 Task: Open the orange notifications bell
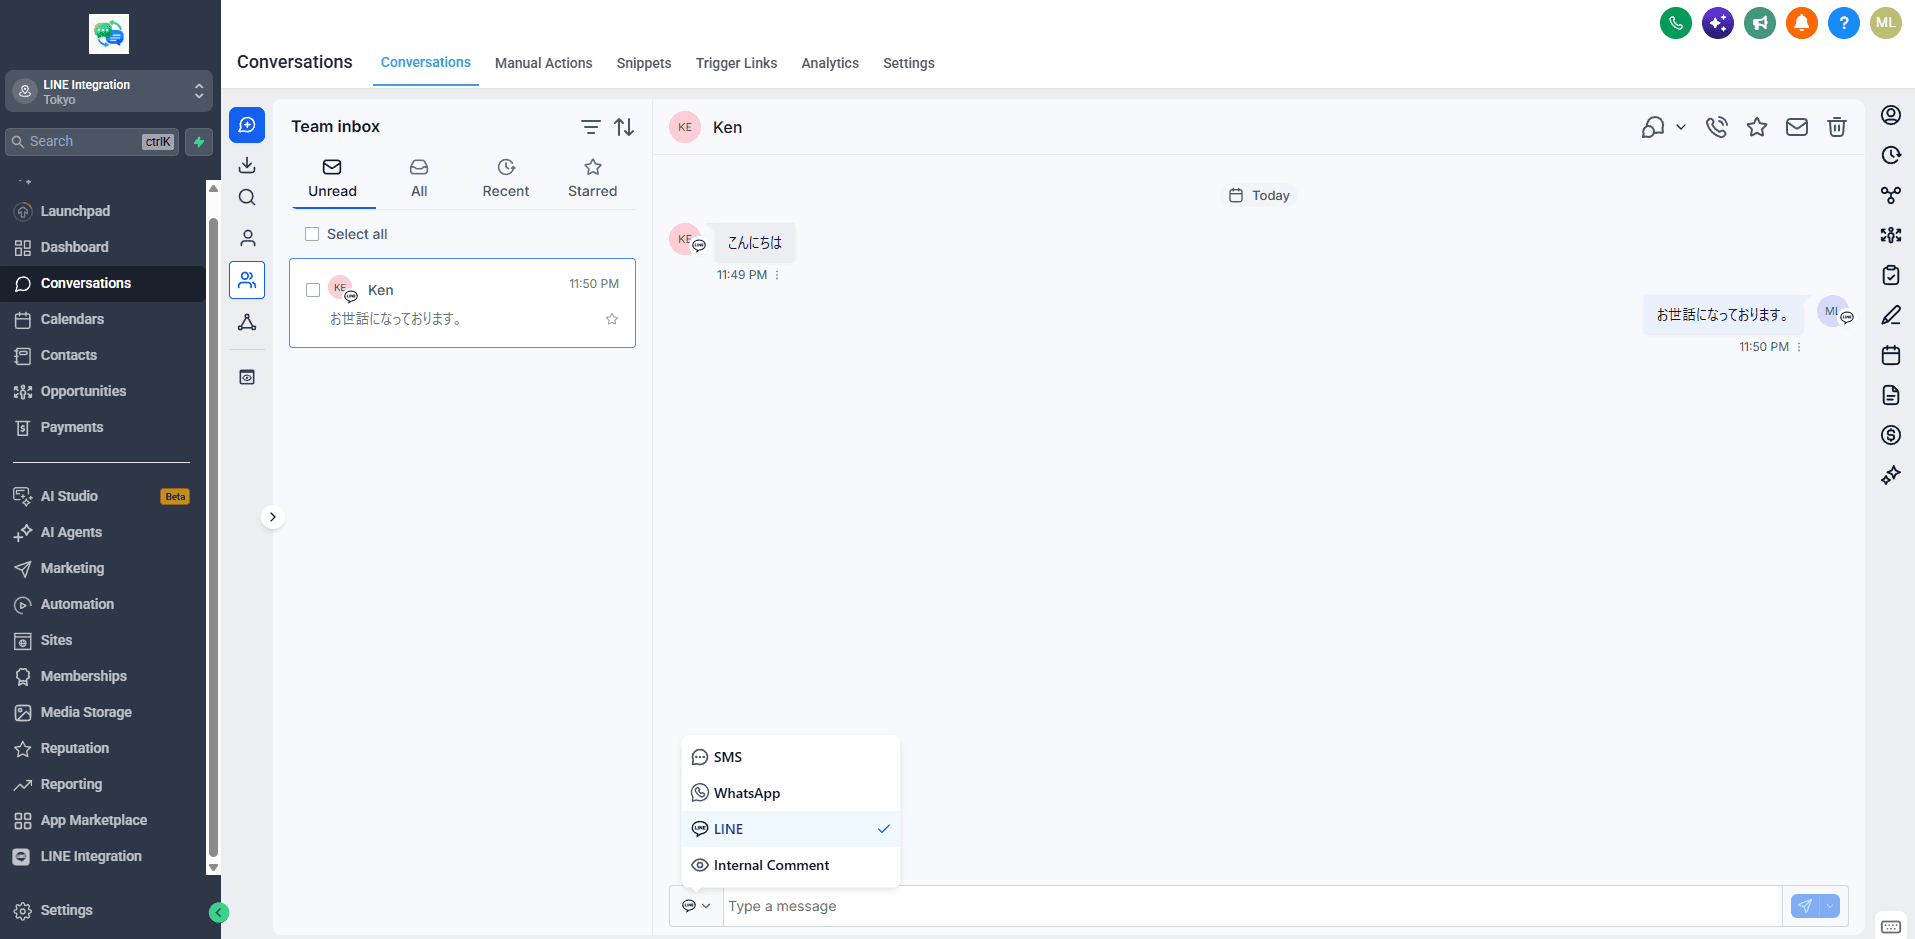coord(1802,23)
